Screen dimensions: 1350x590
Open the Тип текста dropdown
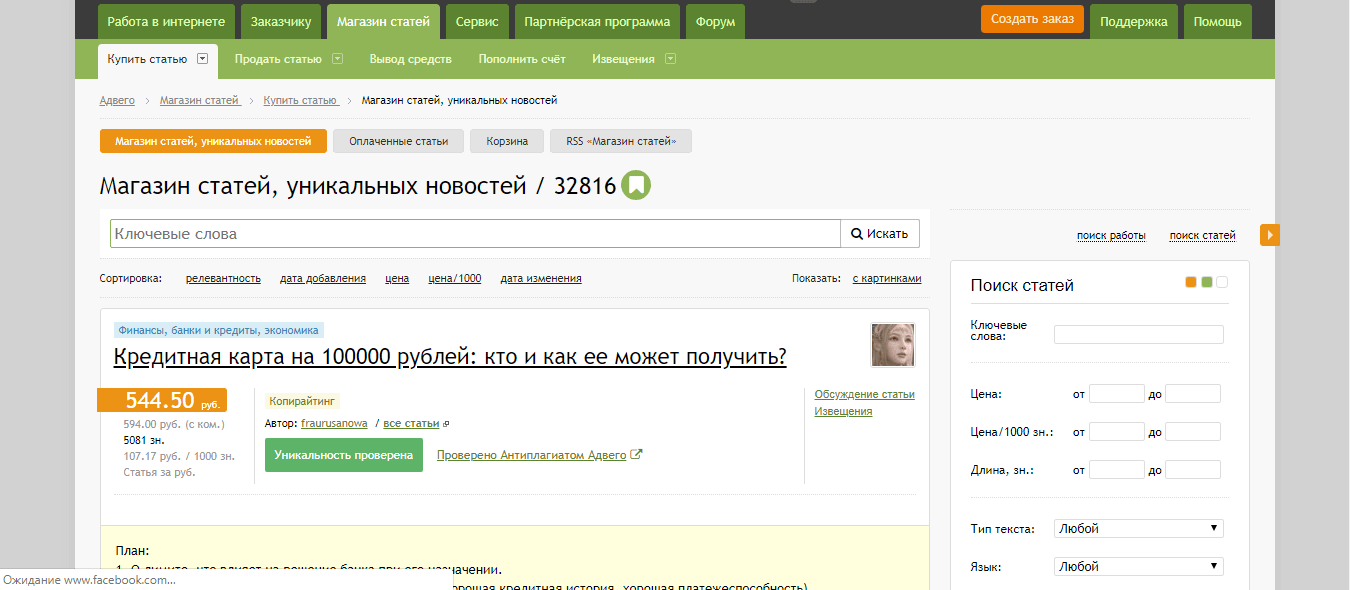tap(1138, 528)
